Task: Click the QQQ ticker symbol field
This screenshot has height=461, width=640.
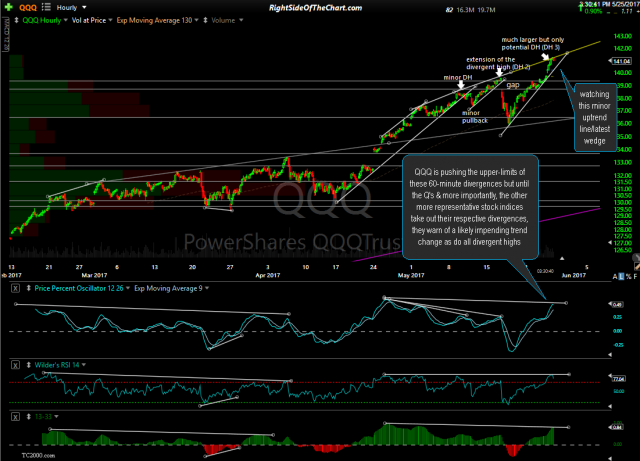Action: pyautogui.click(x=28, y=7)
